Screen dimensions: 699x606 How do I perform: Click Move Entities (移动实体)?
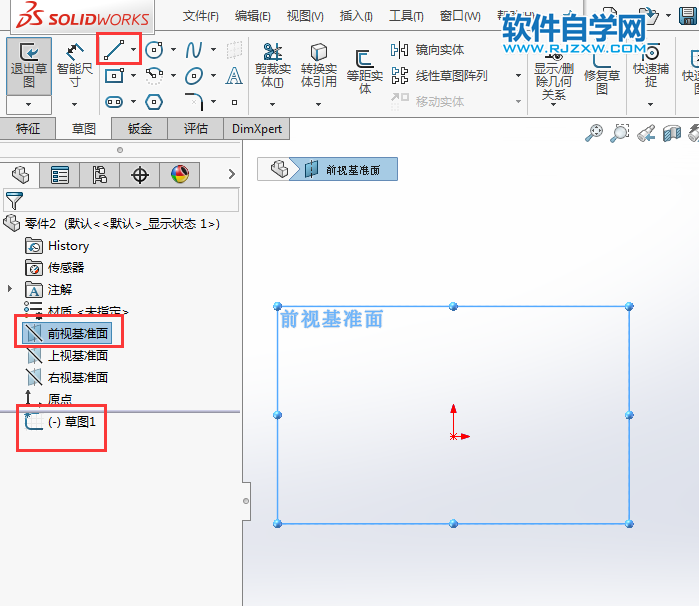coord(428,102)
